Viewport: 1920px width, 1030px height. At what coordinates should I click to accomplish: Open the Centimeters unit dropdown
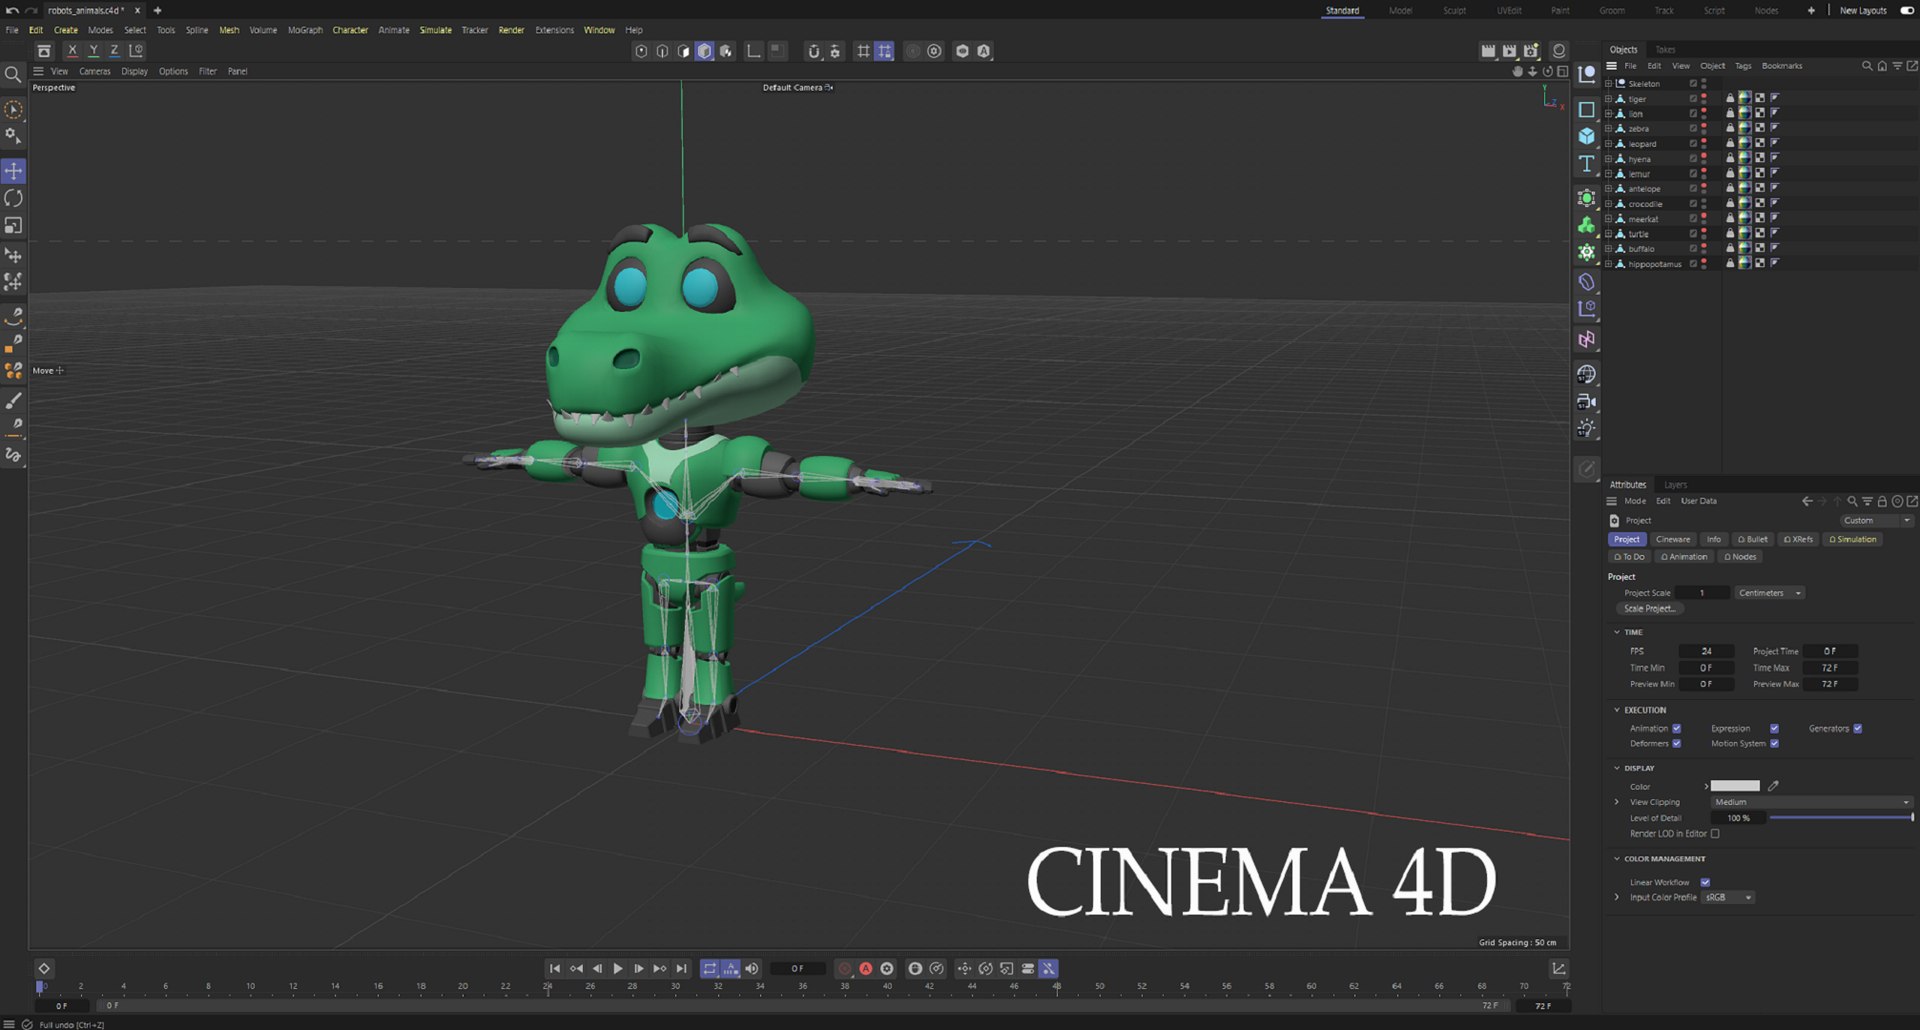(x=1769, y=593)
